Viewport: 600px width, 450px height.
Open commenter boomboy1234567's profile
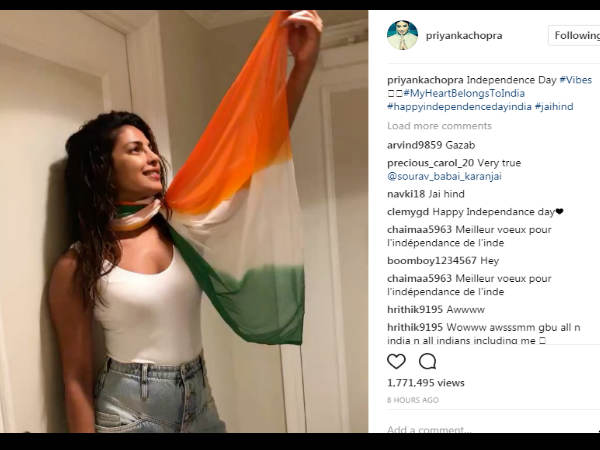click(x=432, y=261)
